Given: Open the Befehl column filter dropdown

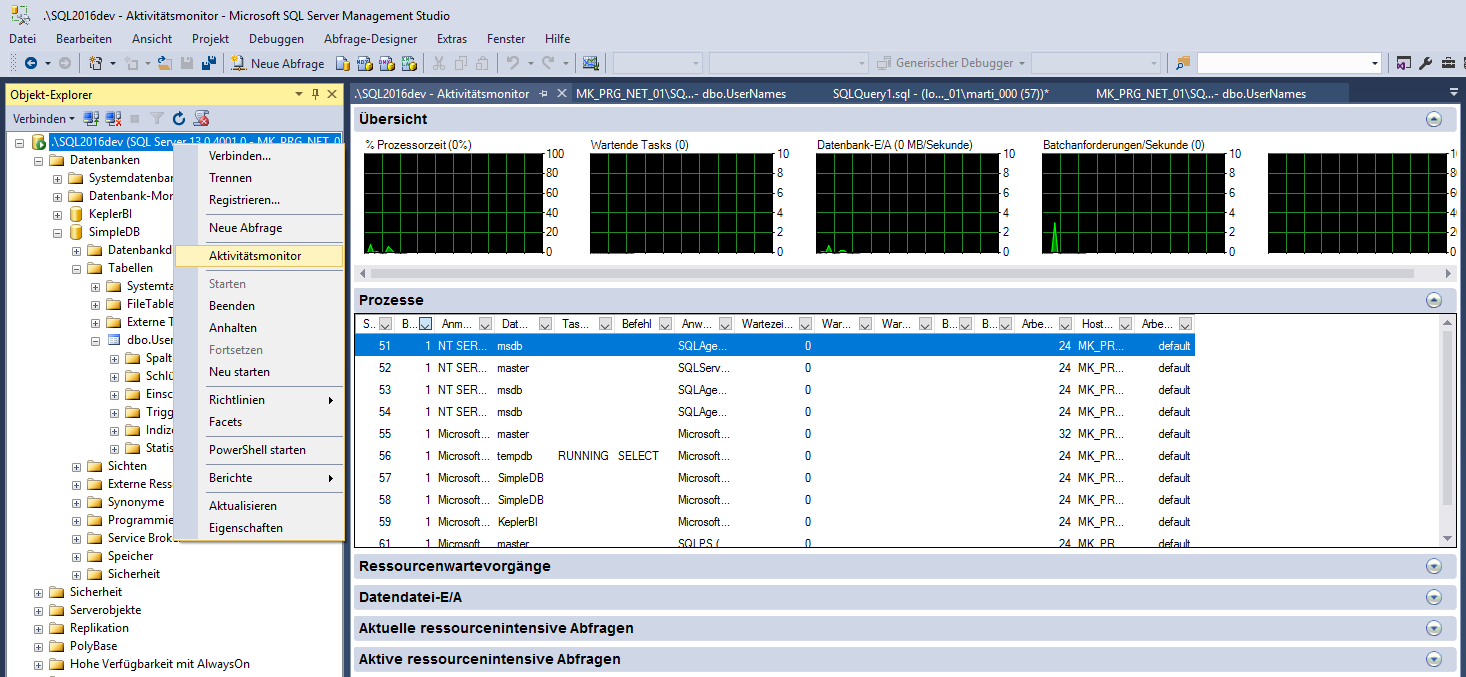Looking at the screenshot, I should pos(665,324).
